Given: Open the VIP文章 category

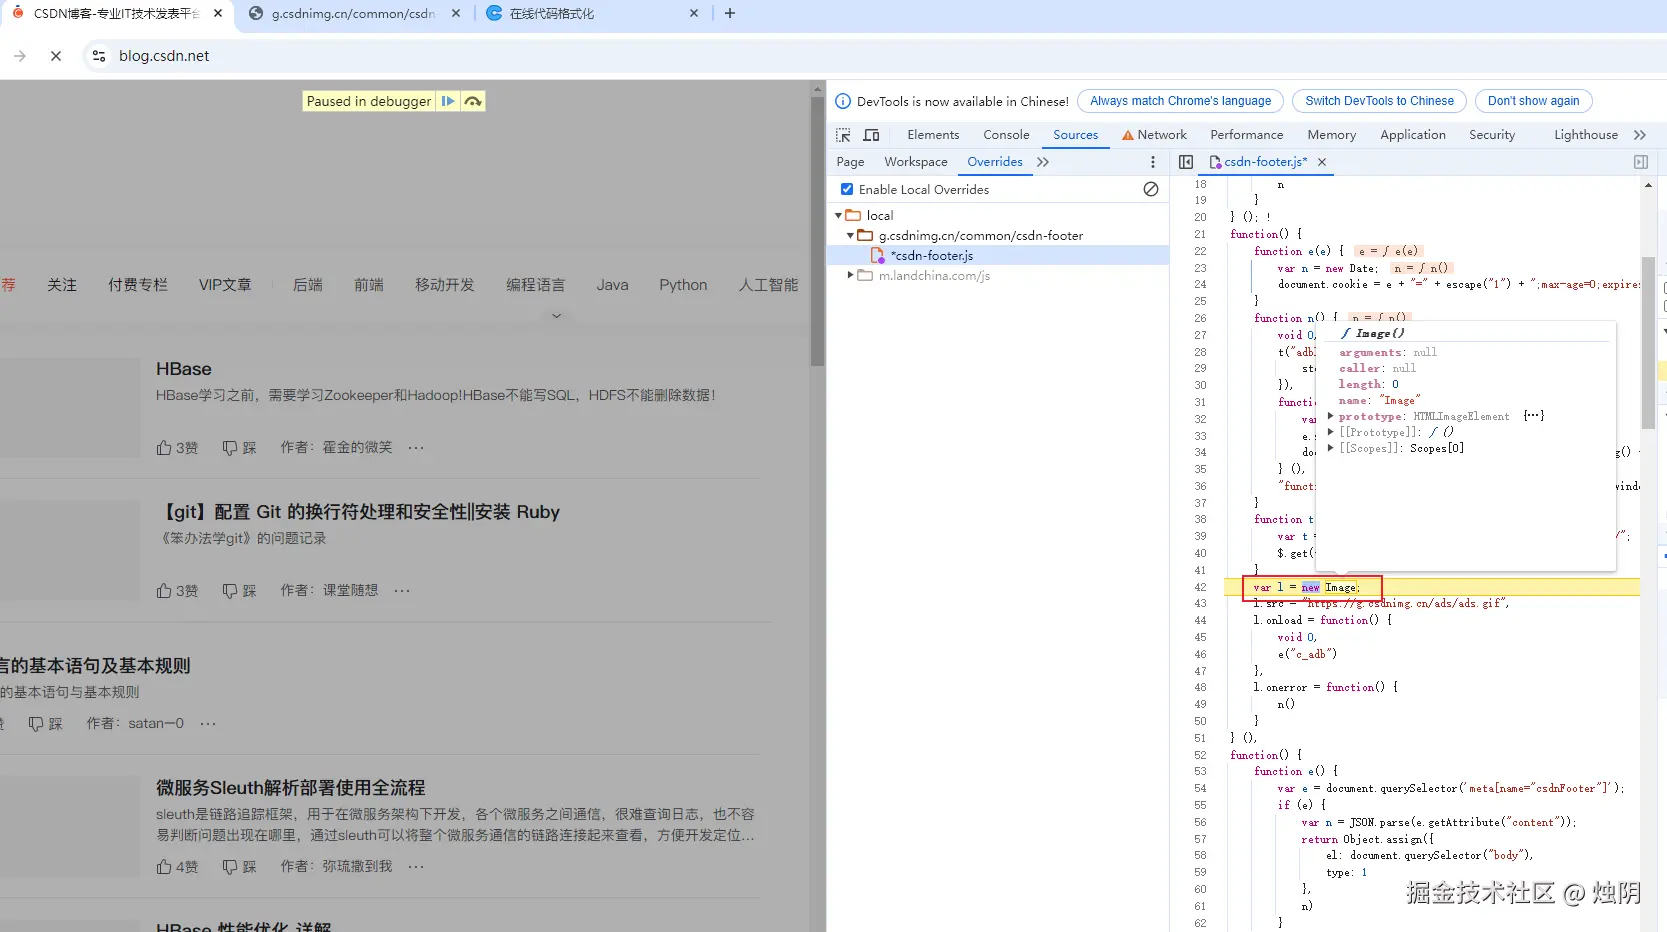Looking at the screenshot, I should tap(225, 285).
